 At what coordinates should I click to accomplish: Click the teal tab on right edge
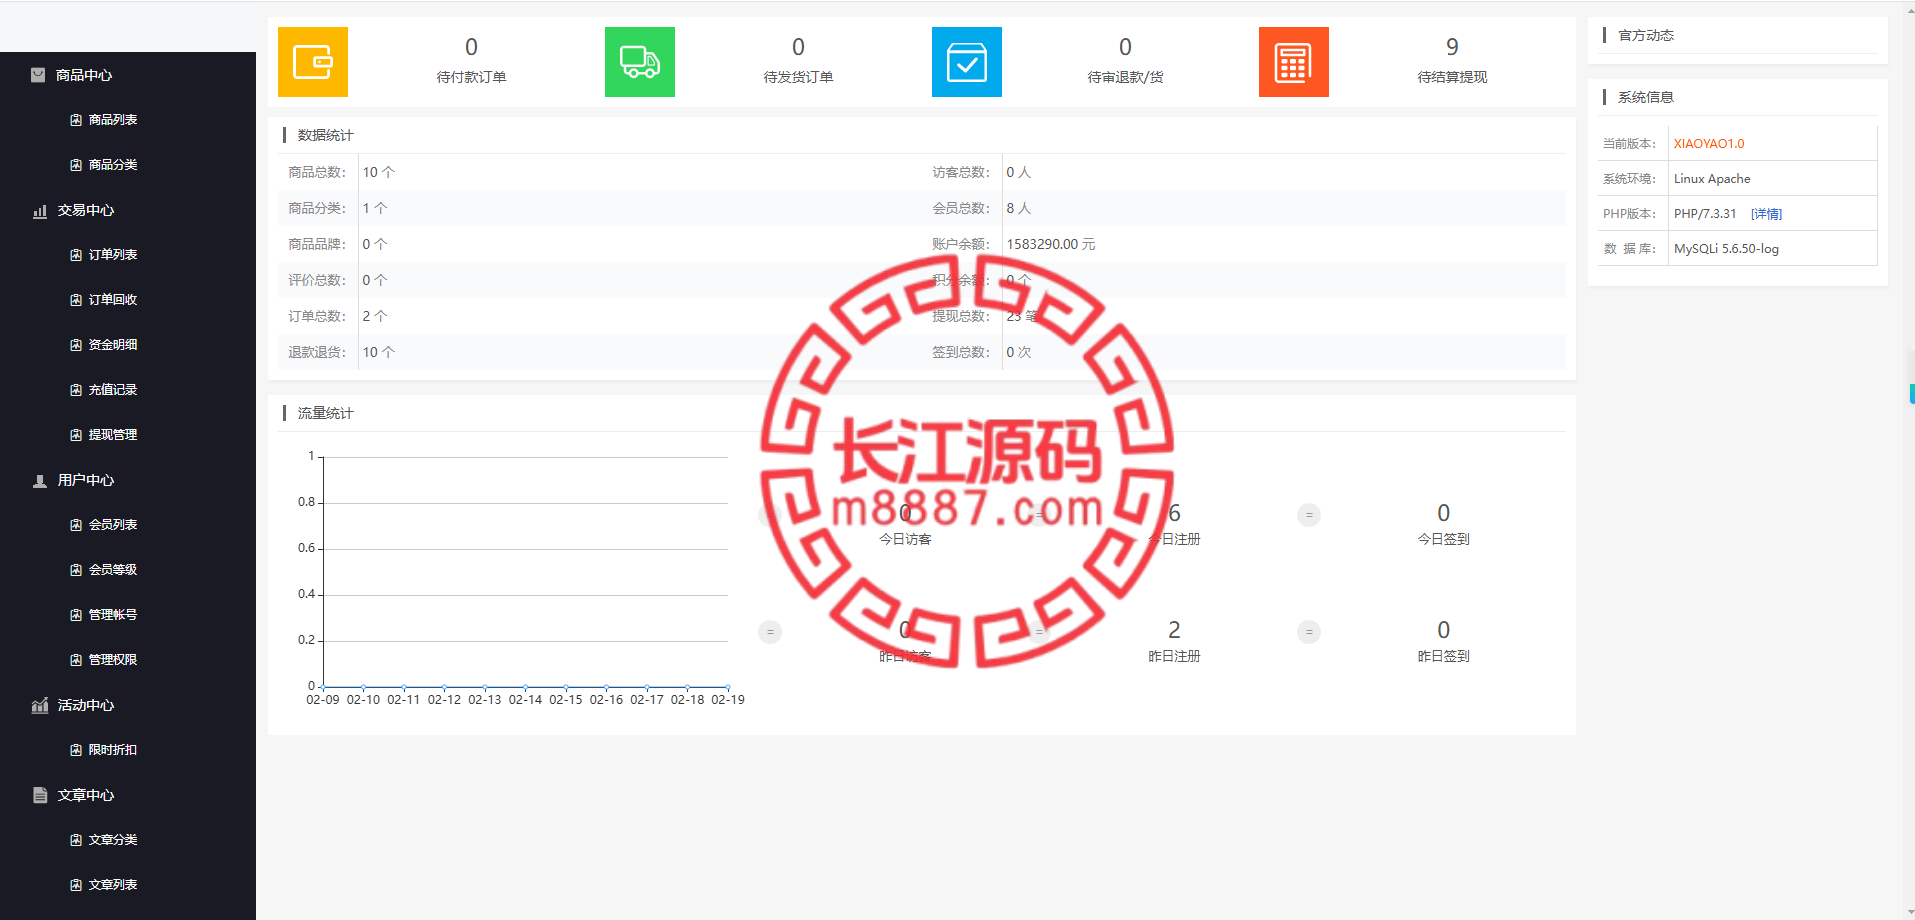[1912, 393]
